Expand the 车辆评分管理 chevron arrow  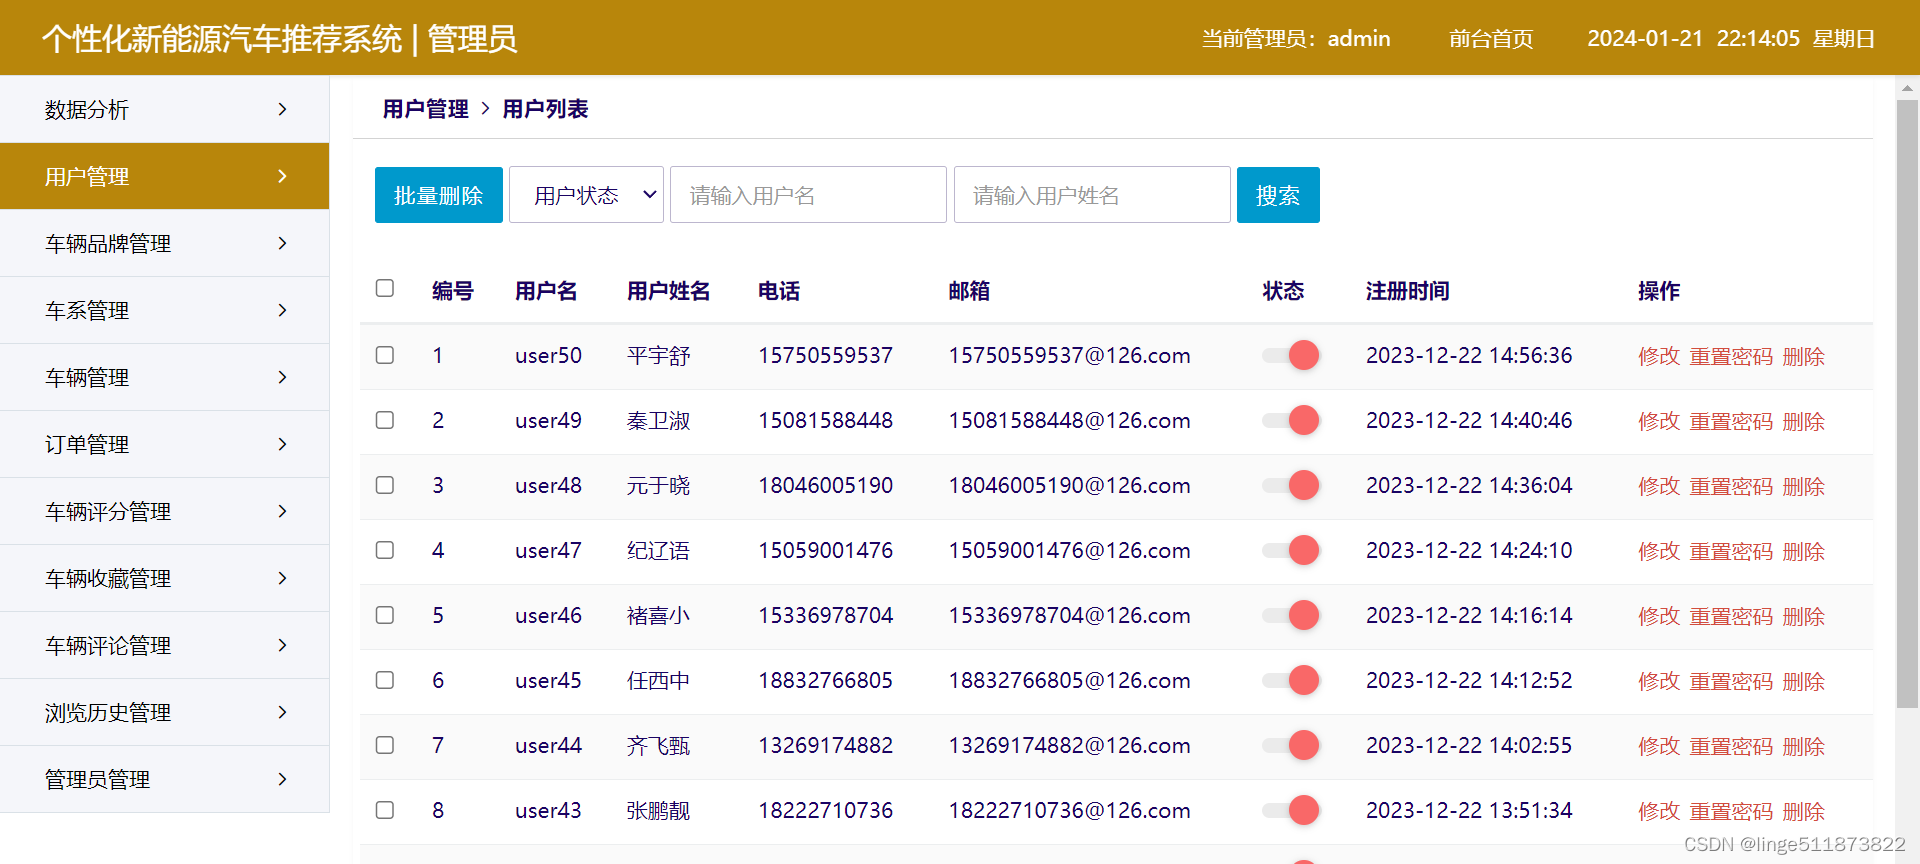pyautogui.click(x=282, y=511)
